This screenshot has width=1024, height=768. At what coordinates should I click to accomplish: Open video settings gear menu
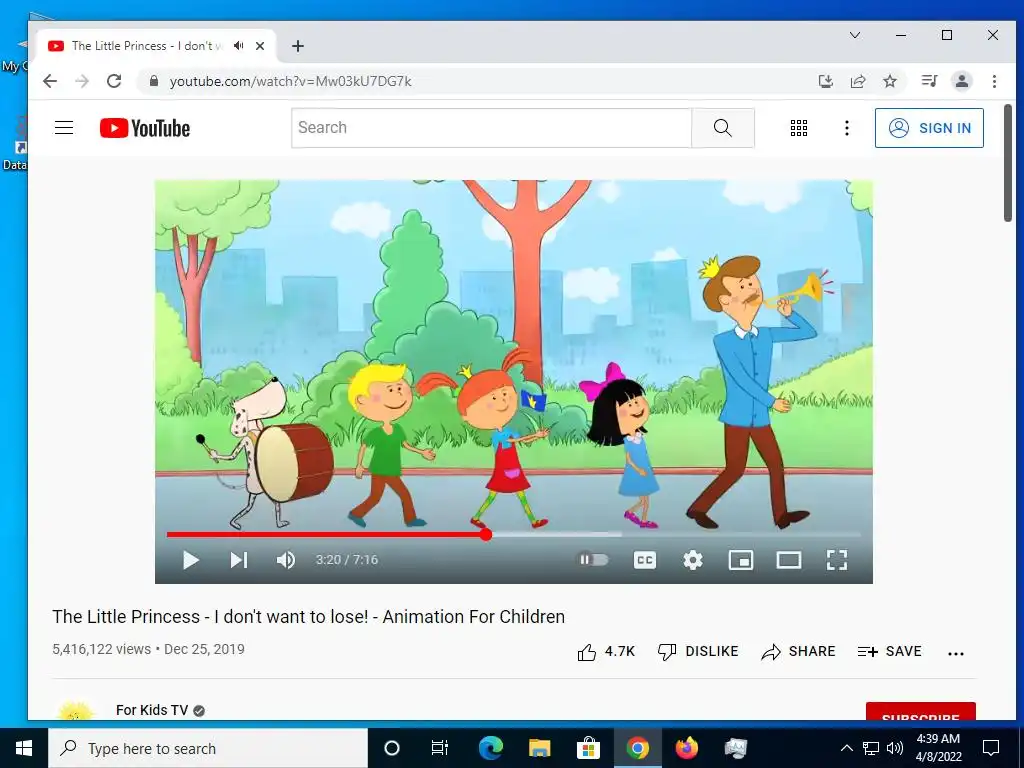(693, 560)
